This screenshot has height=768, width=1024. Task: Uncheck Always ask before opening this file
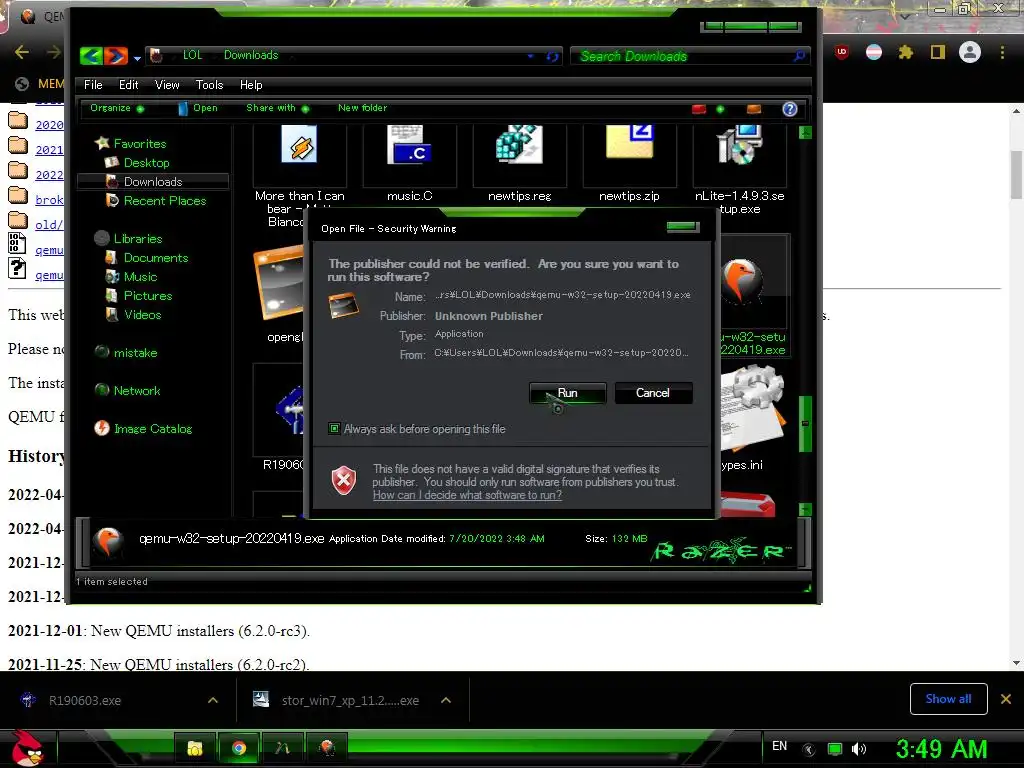pos(334,429)
